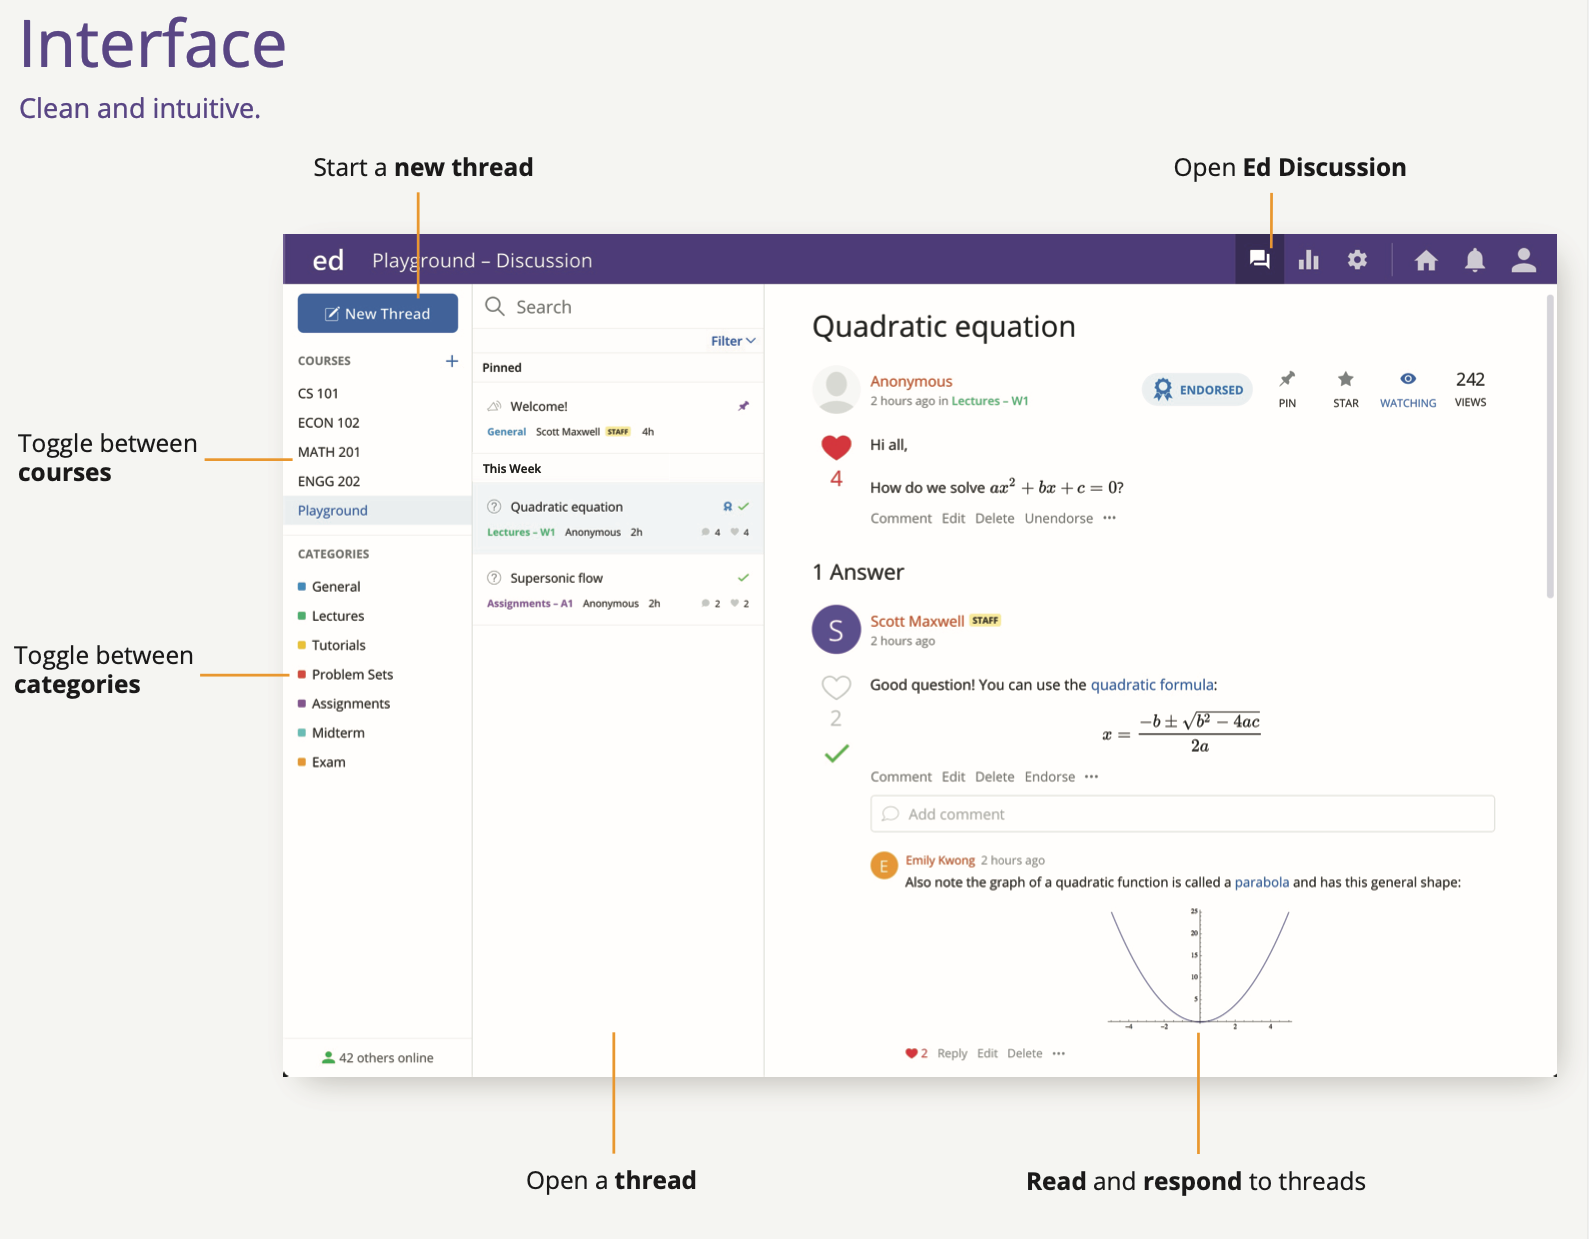Open the analytics bar chart icon
The image size is (1589, 1239).
click(x=1308, y=260)
